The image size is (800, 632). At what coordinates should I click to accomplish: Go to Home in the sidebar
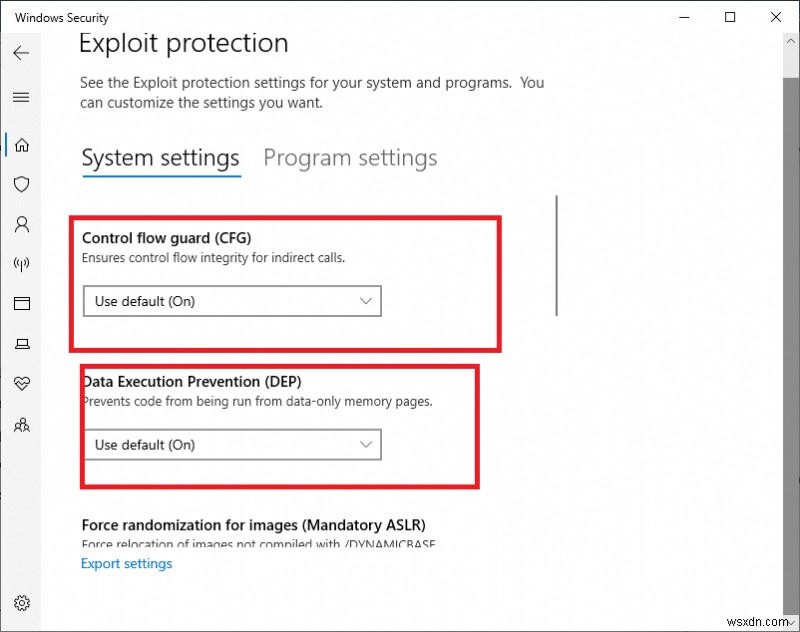coord(21,145)
